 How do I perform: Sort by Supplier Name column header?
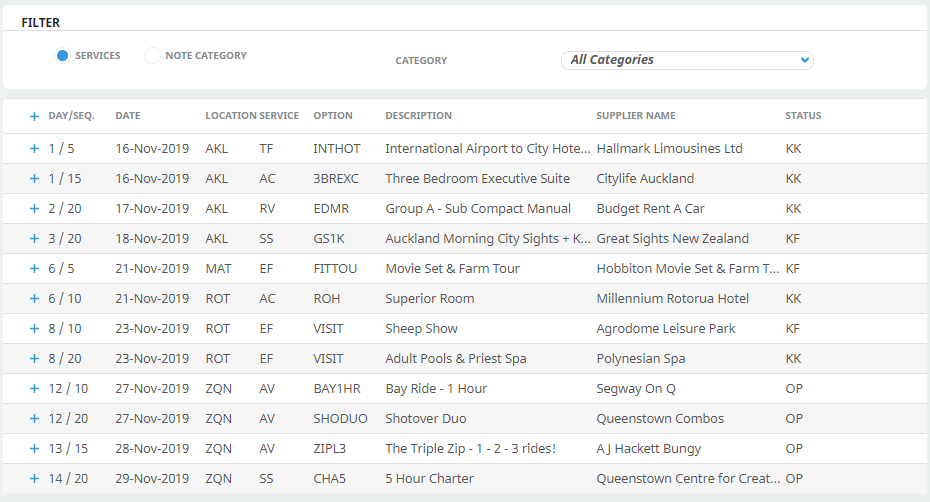pyautogui.click(x=635, y=116)
